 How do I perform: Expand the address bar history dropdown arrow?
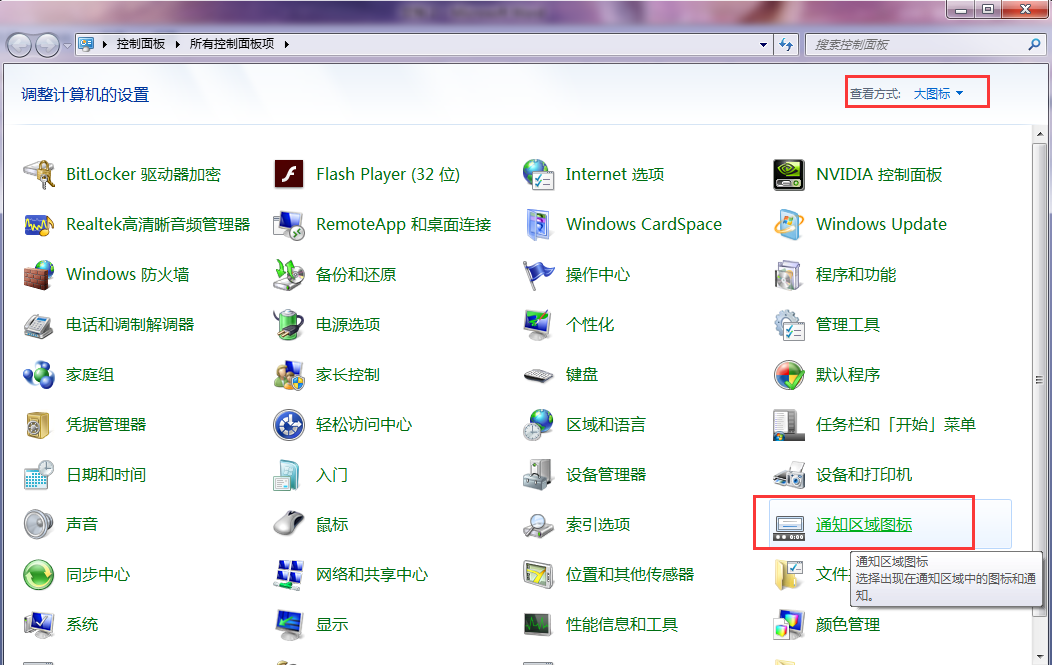pyautogui.click(x=763, y=45)
